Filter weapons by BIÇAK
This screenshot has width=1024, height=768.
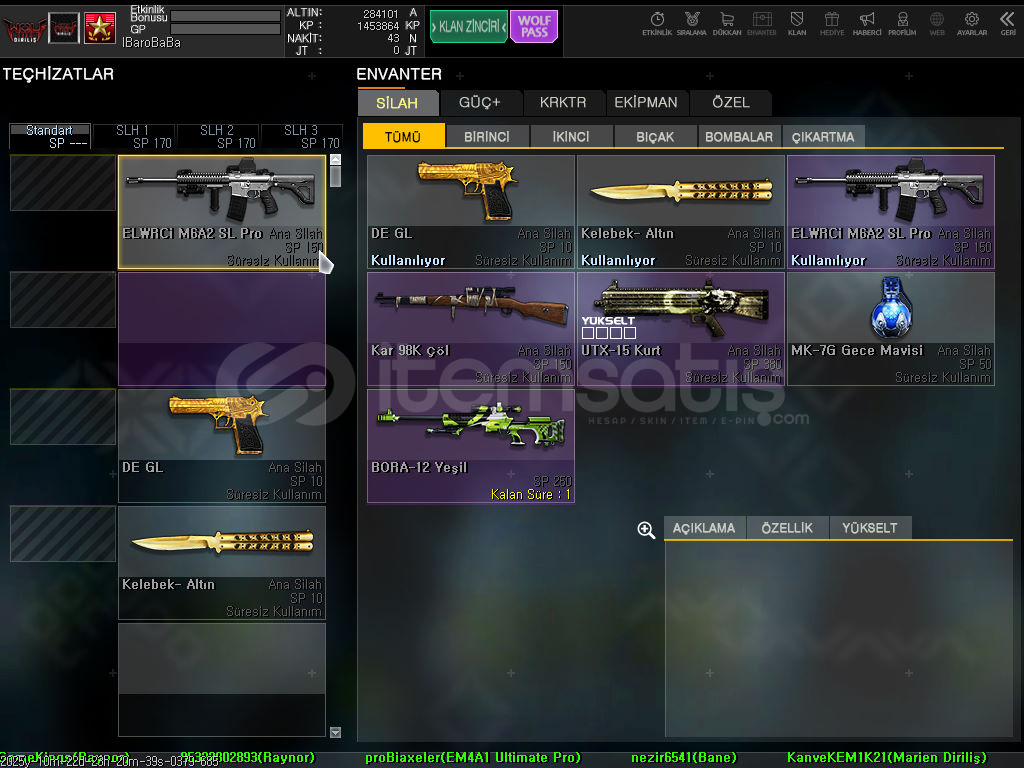click(655, 137)
